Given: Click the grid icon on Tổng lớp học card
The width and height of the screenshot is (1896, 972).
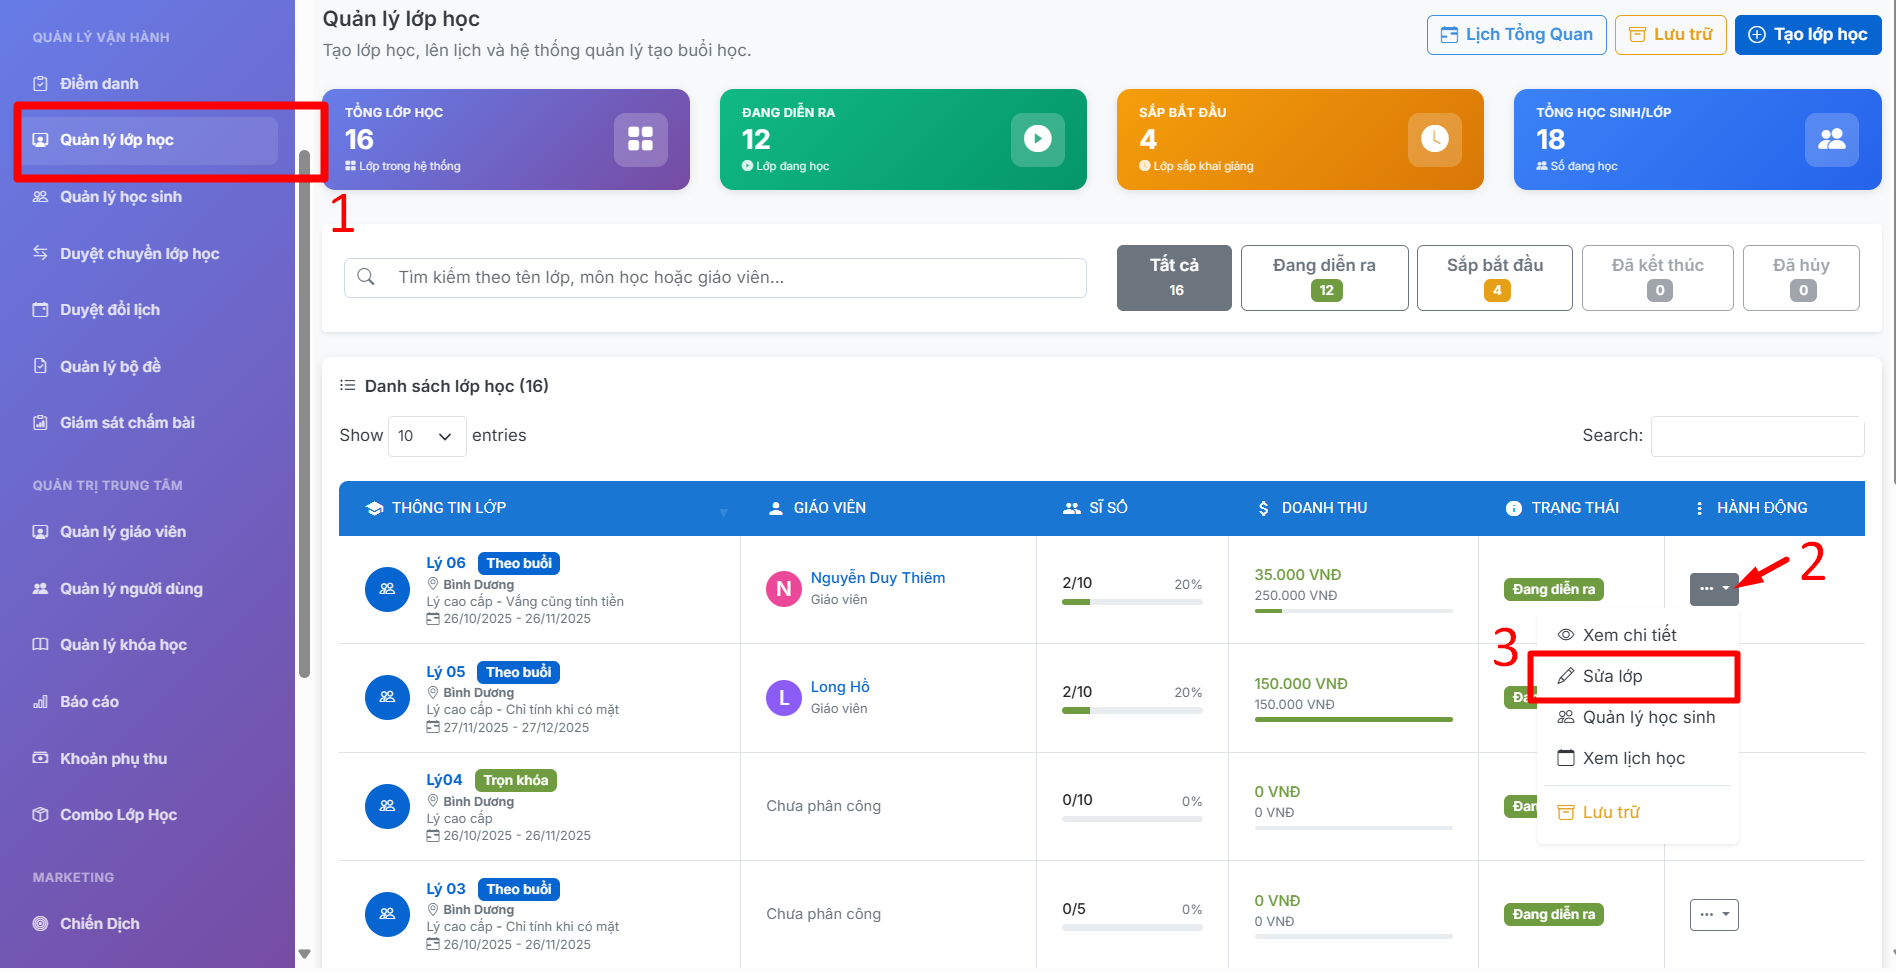Looking at the screenshot, I should pos(640,139).
